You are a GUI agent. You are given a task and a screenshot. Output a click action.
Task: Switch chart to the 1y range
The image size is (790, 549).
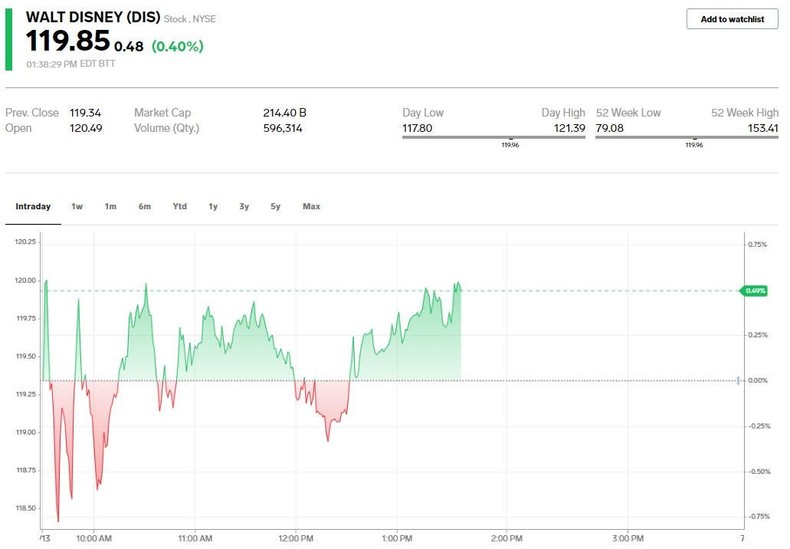coord(213,207)
